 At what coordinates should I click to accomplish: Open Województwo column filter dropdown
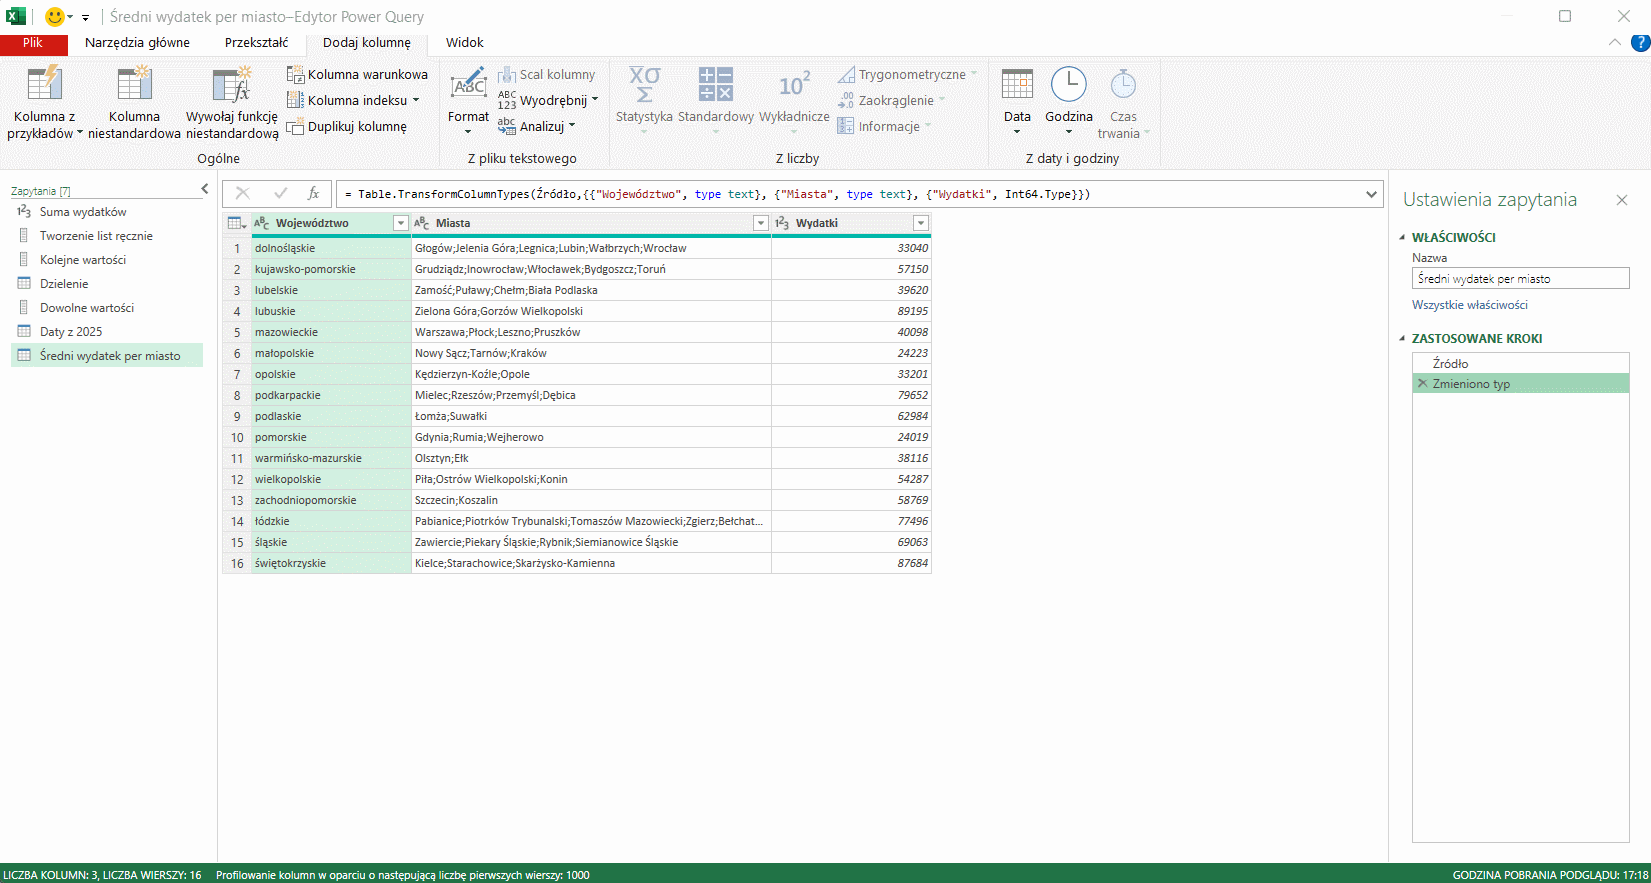[401, 223]
